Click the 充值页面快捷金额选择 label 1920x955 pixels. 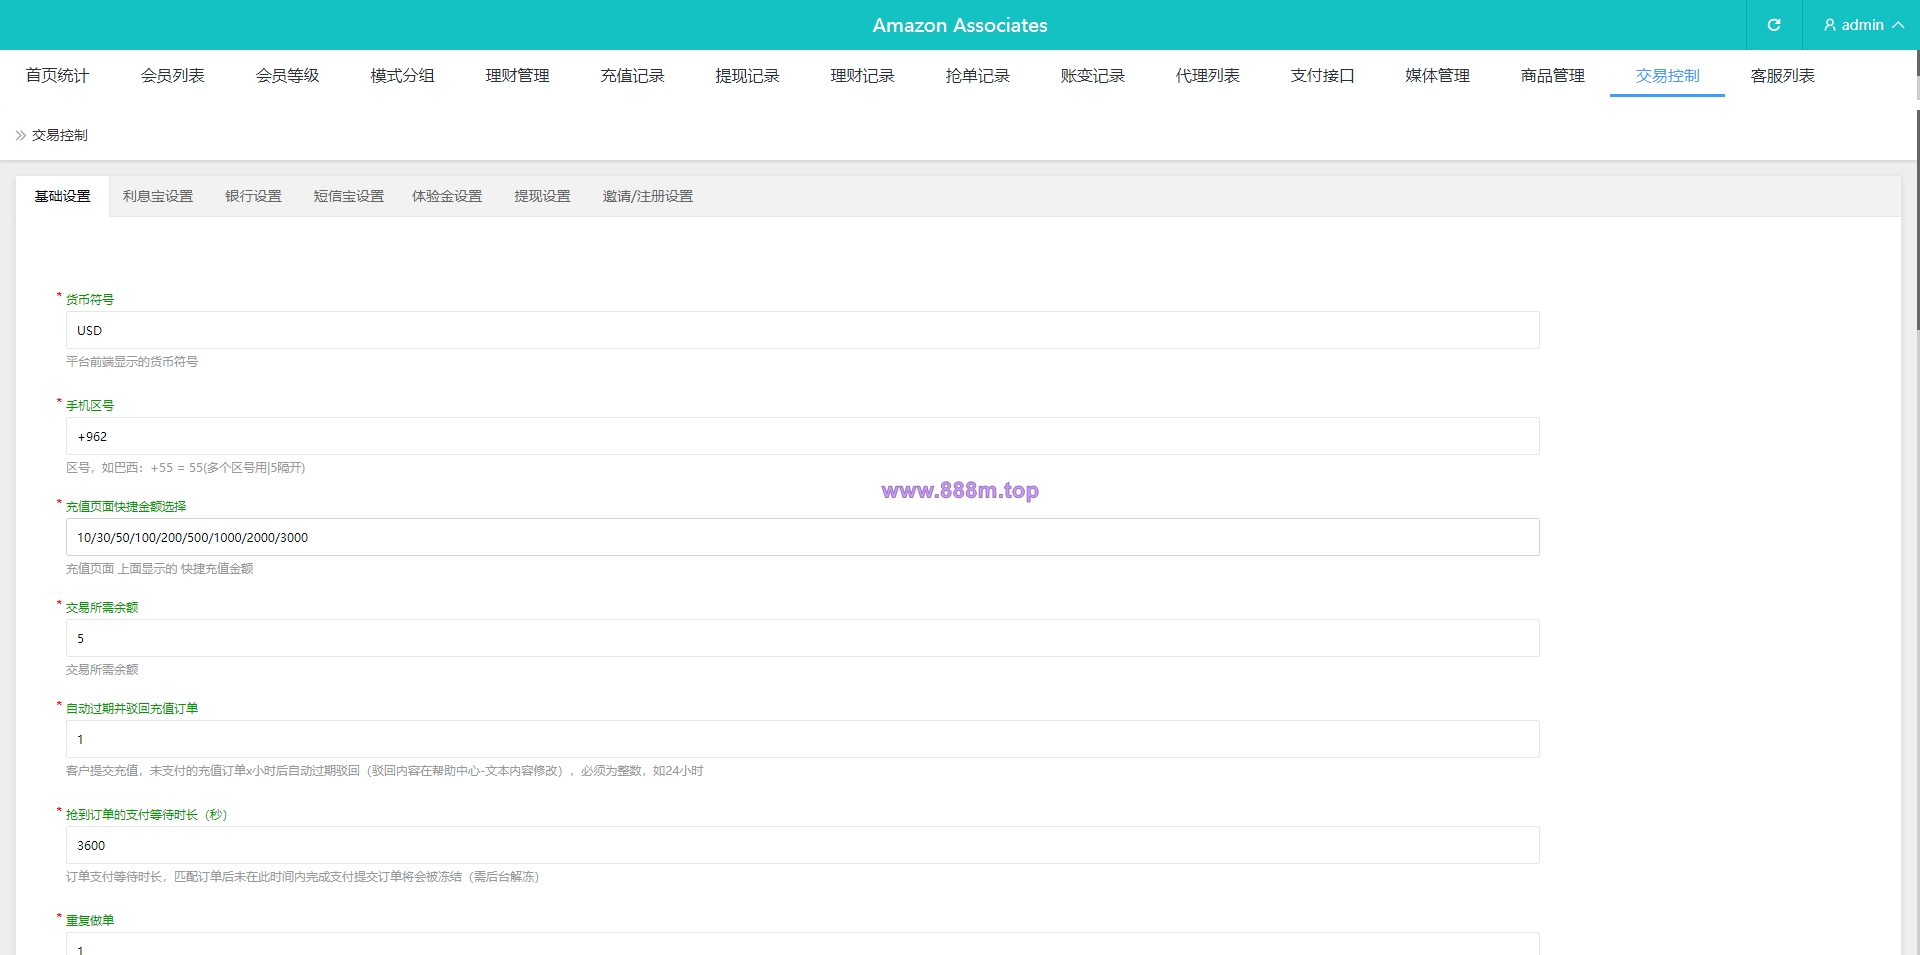coord(126,506)
